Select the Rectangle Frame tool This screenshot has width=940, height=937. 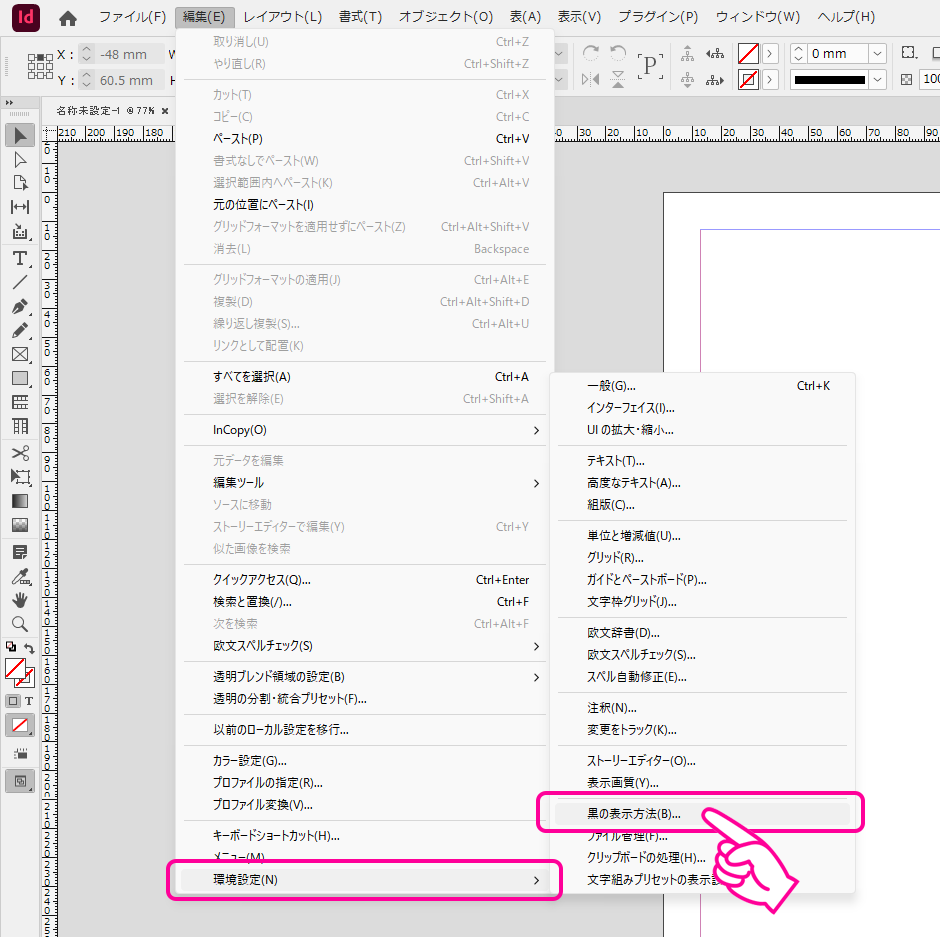coord(20,354)
